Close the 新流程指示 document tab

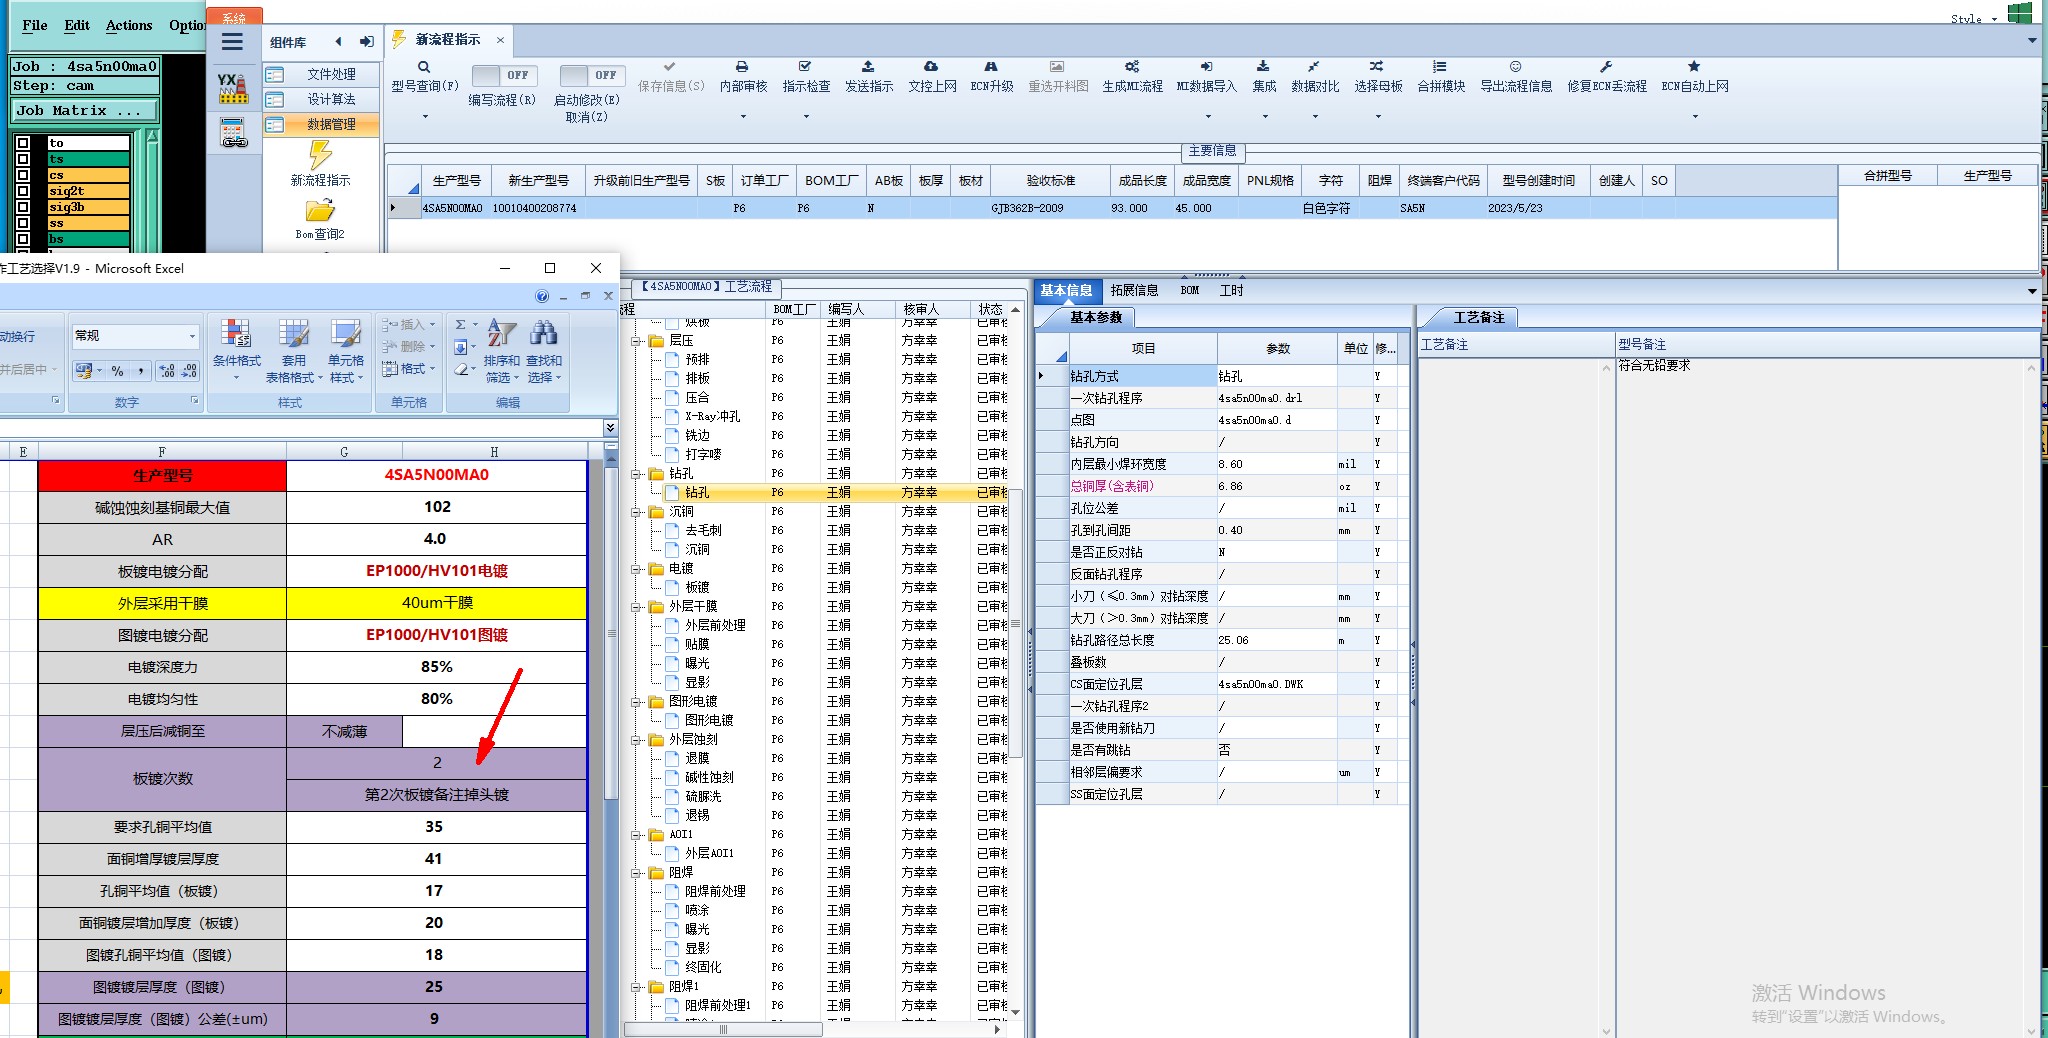[500, 40]
